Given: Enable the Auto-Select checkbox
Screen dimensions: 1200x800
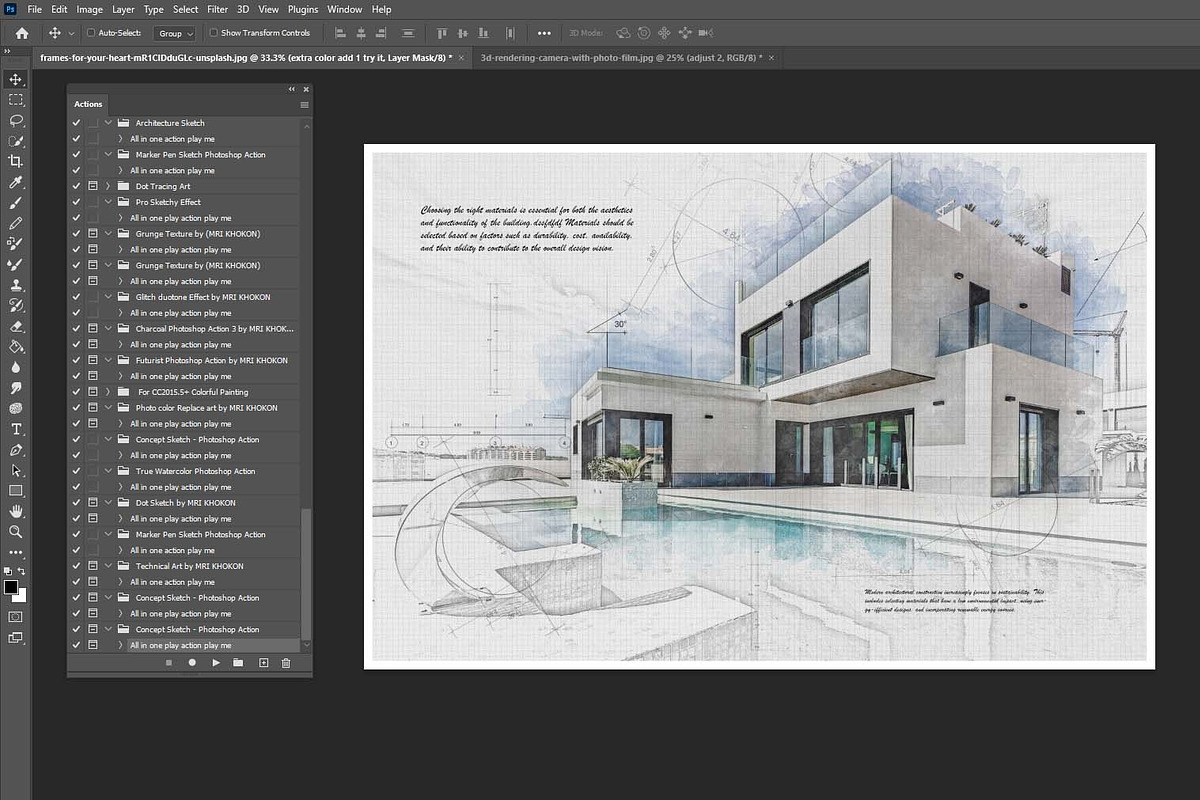Looking at the screenshot, I should (90, 33).
